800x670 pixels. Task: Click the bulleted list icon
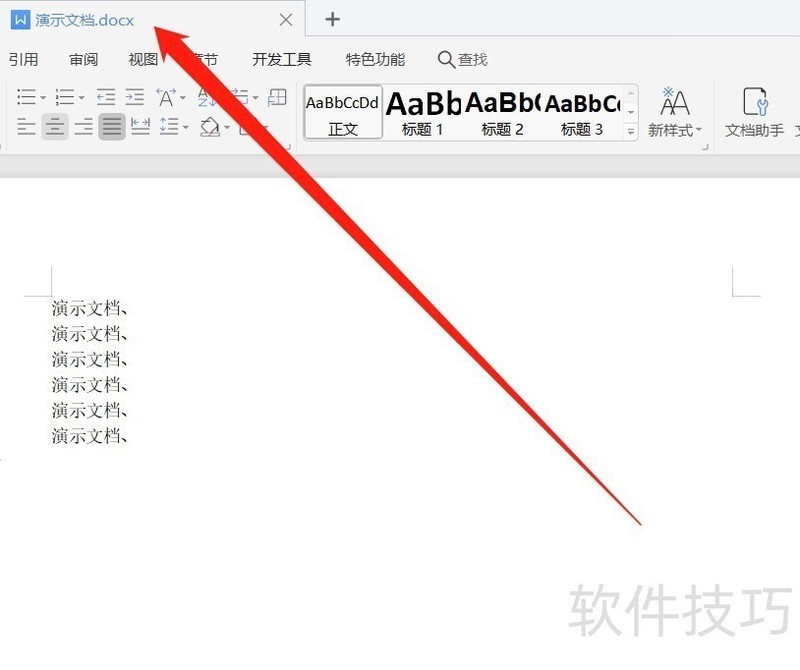click(x=27, y=97)
